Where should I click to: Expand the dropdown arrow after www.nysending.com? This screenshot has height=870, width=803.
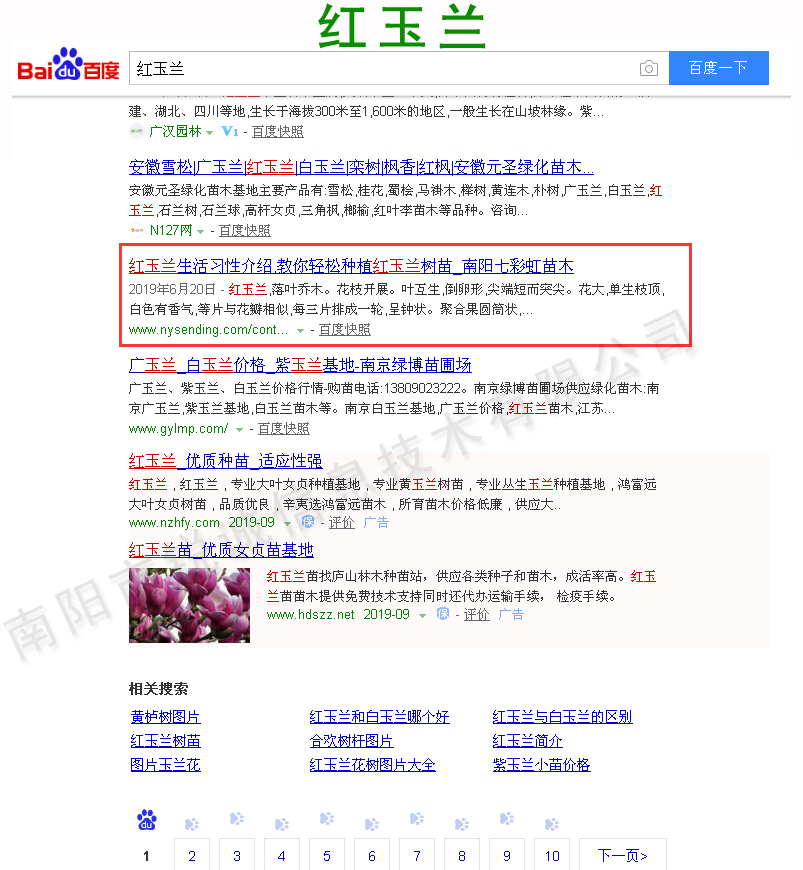pos(300,330)
